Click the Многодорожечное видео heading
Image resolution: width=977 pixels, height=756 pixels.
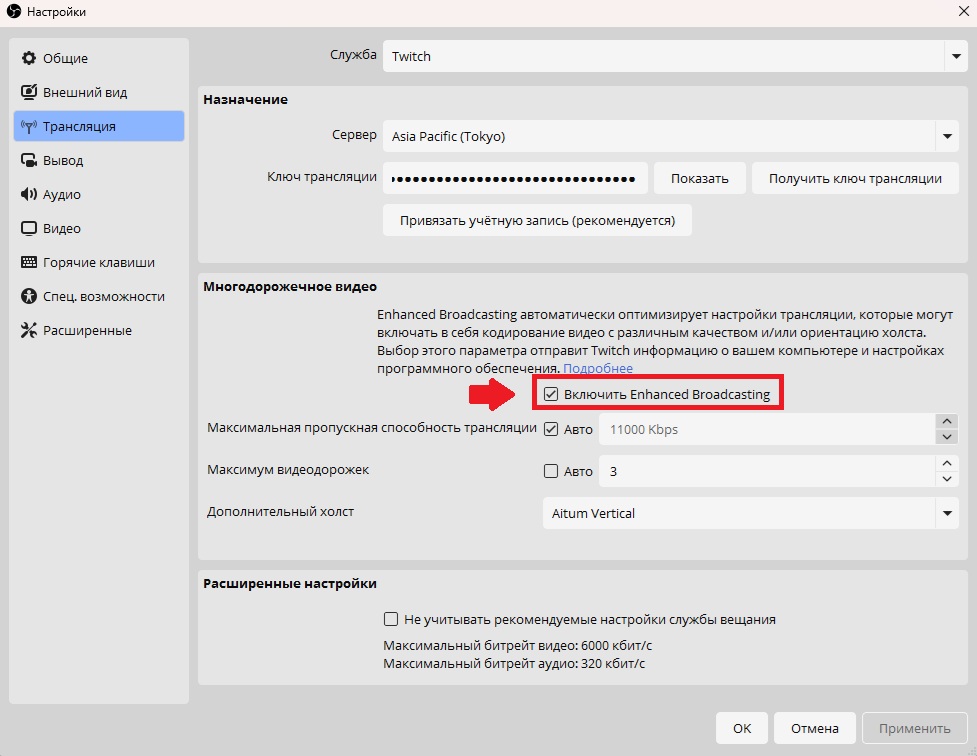tap(290, 287)
